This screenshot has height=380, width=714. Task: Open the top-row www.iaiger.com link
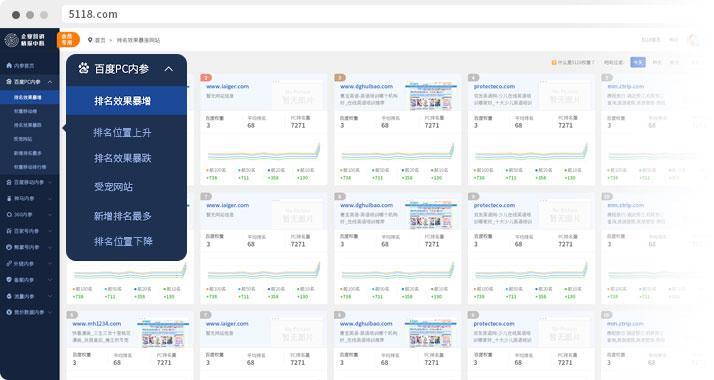point(227,86)
